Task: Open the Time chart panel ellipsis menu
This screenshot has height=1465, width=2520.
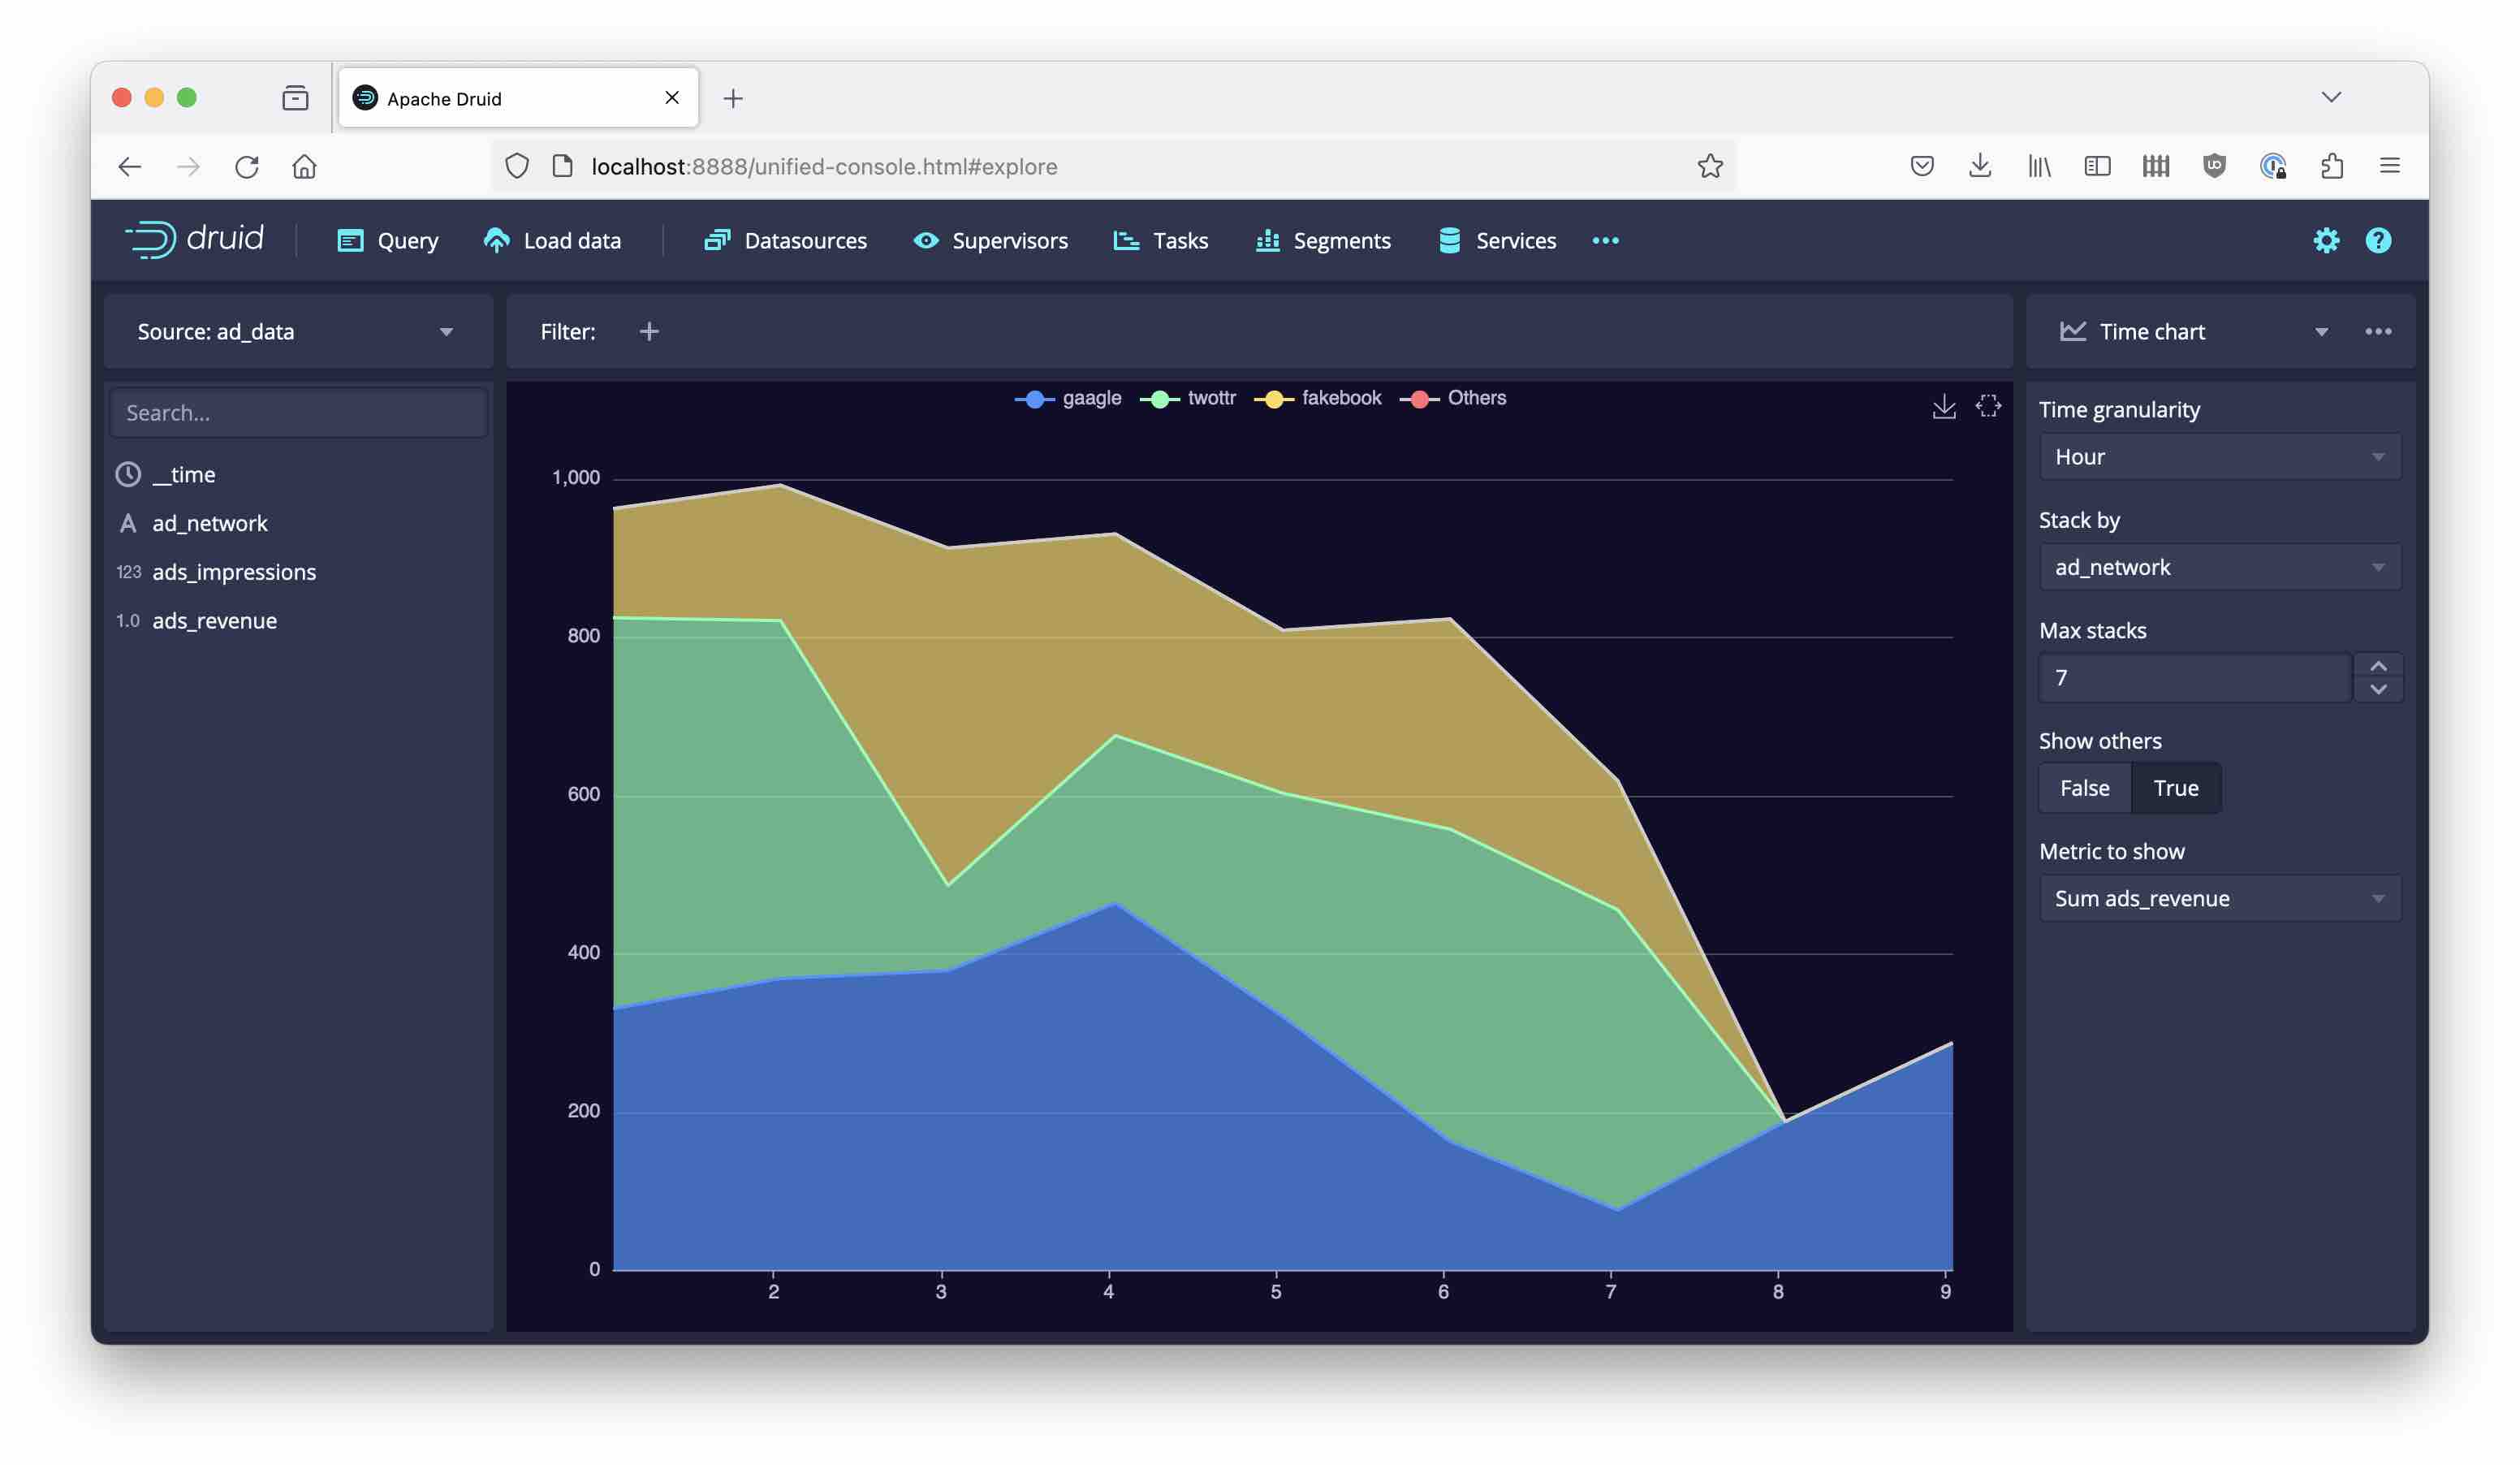Action: point(2377,332)
